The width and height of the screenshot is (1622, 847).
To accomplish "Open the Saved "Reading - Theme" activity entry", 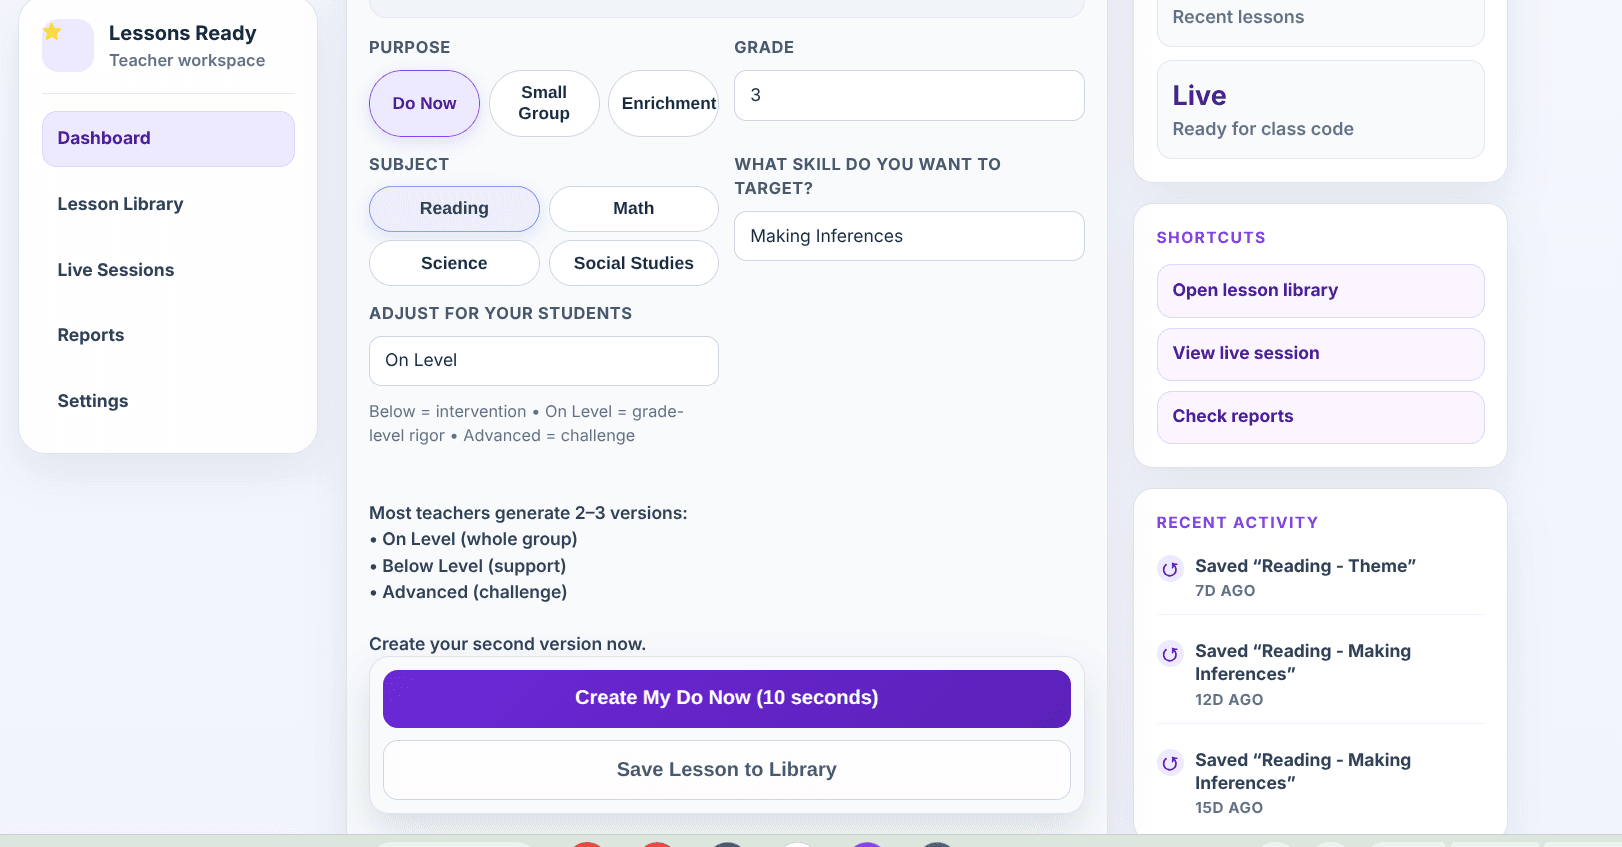I will click(1320, 577).
